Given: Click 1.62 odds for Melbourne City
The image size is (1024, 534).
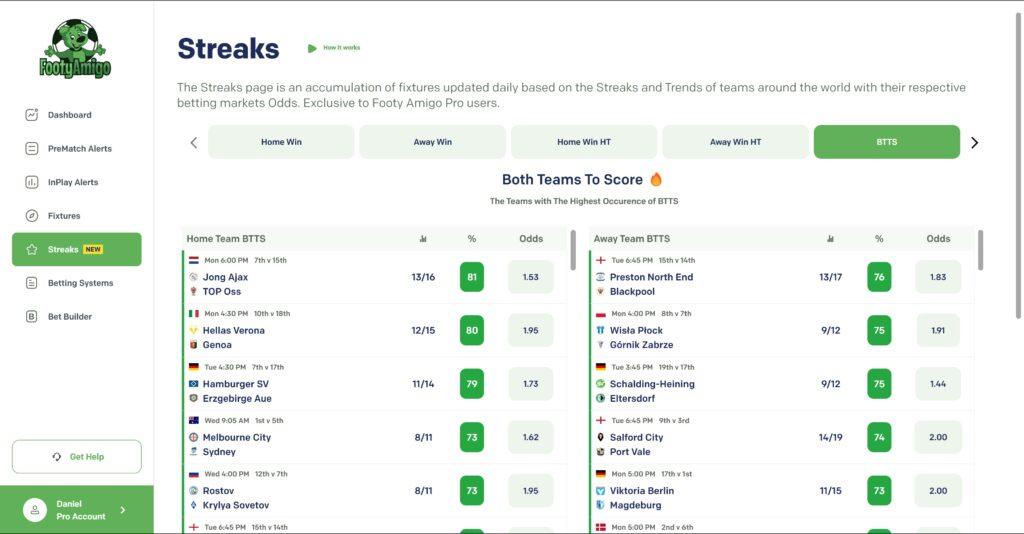Looking at the screenshot, I should pos(530,437).
